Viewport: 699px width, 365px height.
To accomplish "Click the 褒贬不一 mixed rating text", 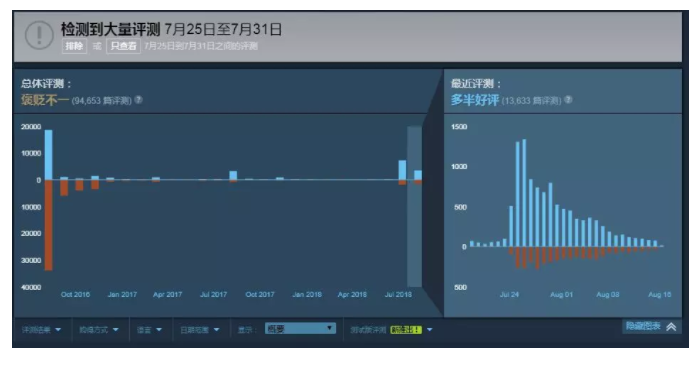I will click(x=45, y=100).
